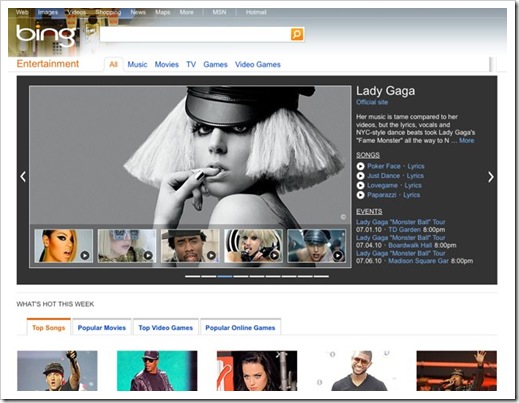Open the Web link in top bar
This screenshot has height=403, width=519.
(22, 12)
